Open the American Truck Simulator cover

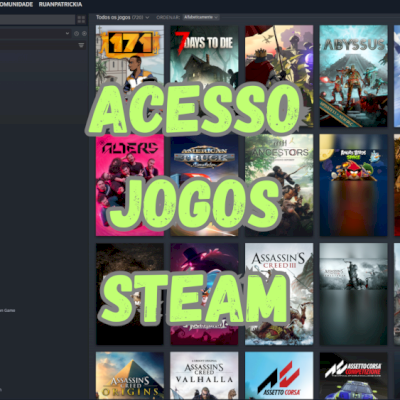coord(204,185)
